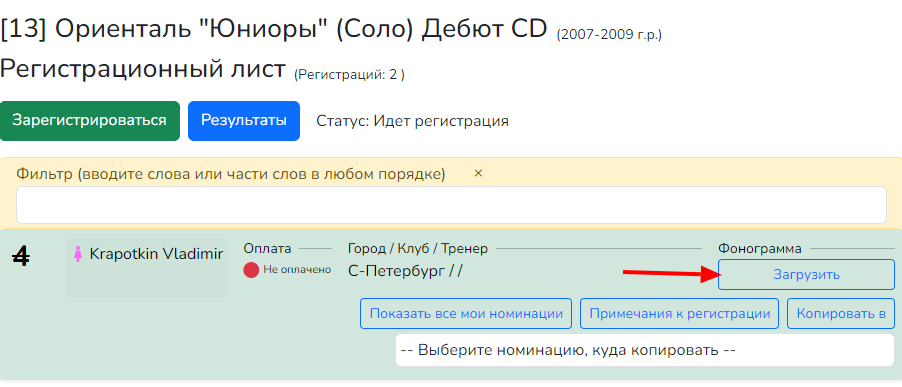Click the crossed-out number 4
Viewport: 902px width, 387px height.
[x=21, y=256]
